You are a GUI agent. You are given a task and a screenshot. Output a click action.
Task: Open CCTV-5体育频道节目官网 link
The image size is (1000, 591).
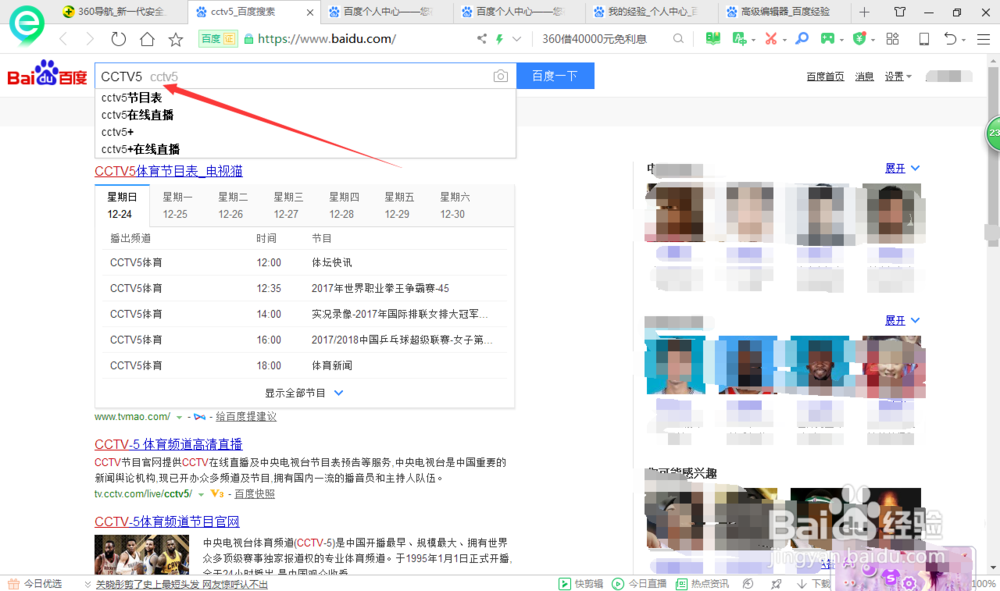(x=167, y=522)
